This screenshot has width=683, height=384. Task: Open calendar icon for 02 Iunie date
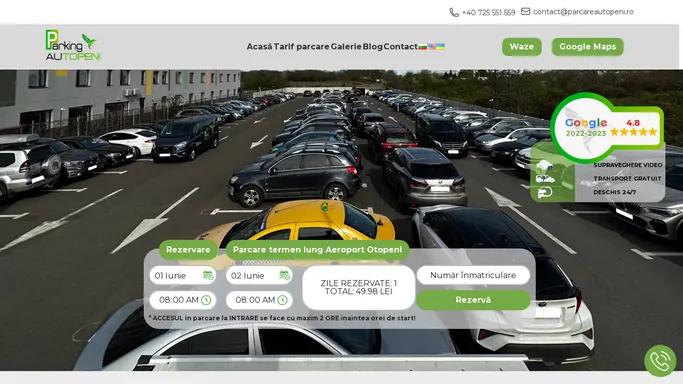[x=284, y=275]
